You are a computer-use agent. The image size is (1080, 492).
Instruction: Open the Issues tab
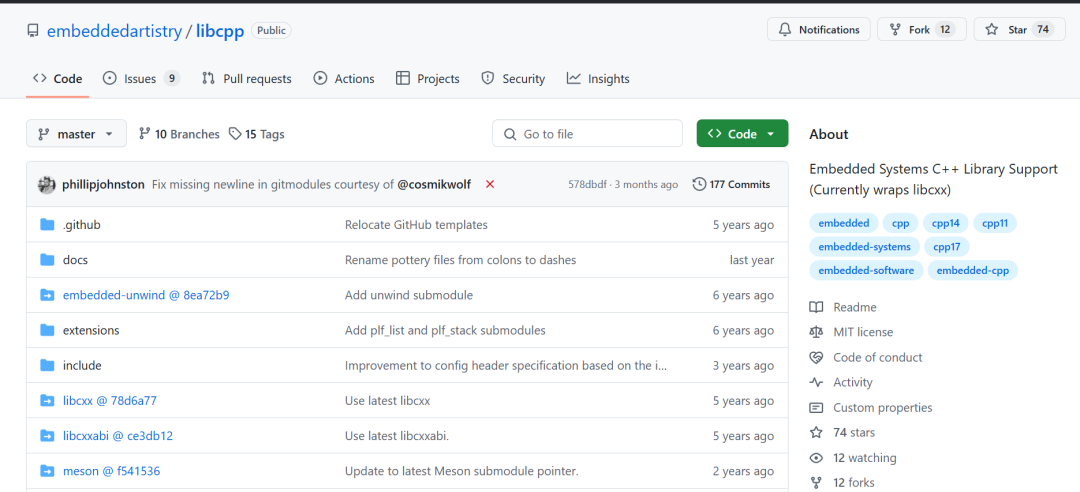[141, 79]
